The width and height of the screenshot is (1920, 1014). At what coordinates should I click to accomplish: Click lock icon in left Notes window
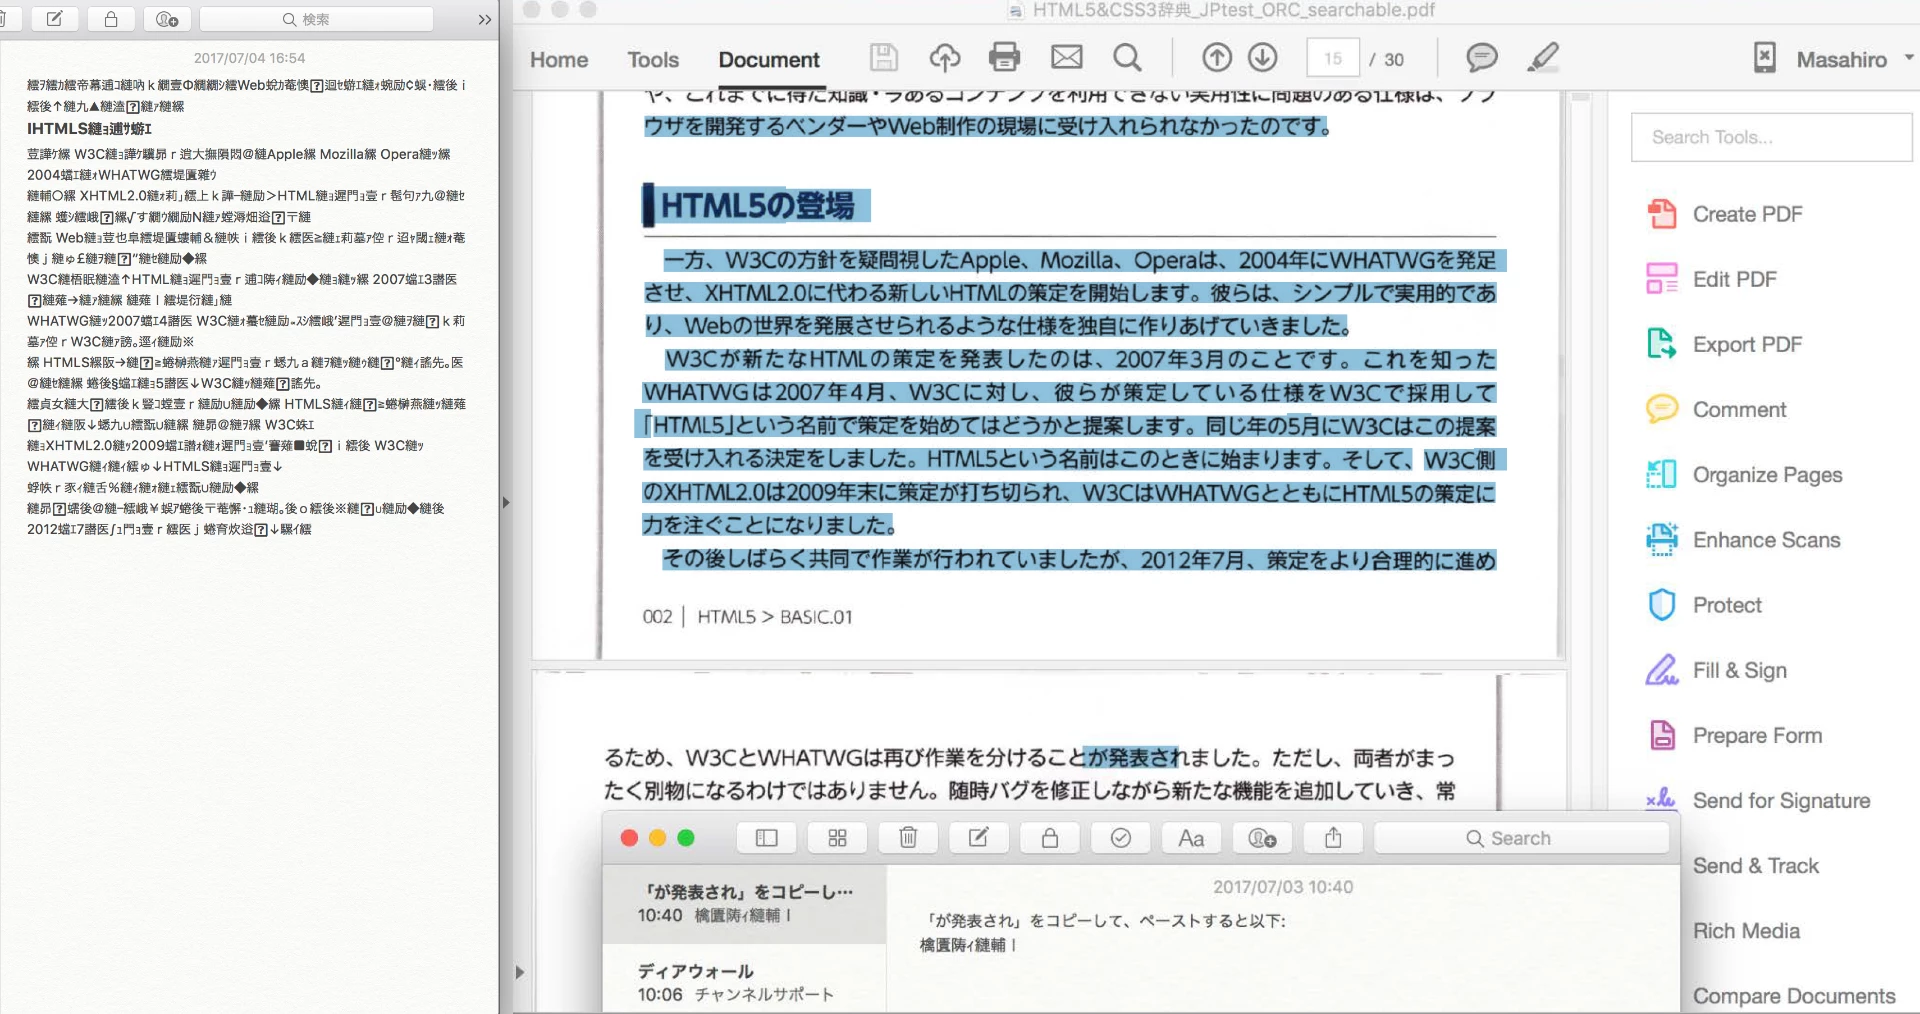coord(110,19)
